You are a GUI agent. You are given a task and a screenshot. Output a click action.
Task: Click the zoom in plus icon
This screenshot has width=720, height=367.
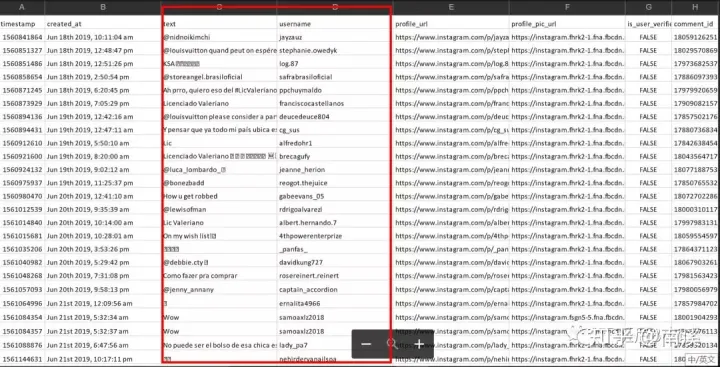(x=419, y=344)
